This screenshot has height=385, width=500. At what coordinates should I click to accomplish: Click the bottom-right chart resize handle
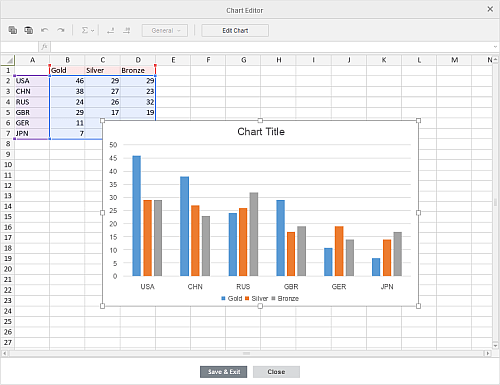click(x=418, y=306)
